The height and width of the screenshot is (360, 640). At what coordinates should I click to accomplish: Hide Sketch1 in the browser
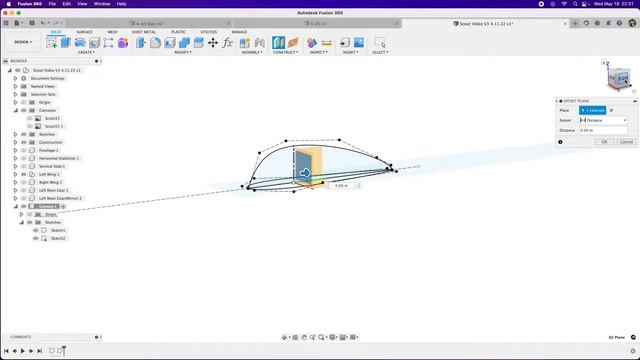pos(36,230)
